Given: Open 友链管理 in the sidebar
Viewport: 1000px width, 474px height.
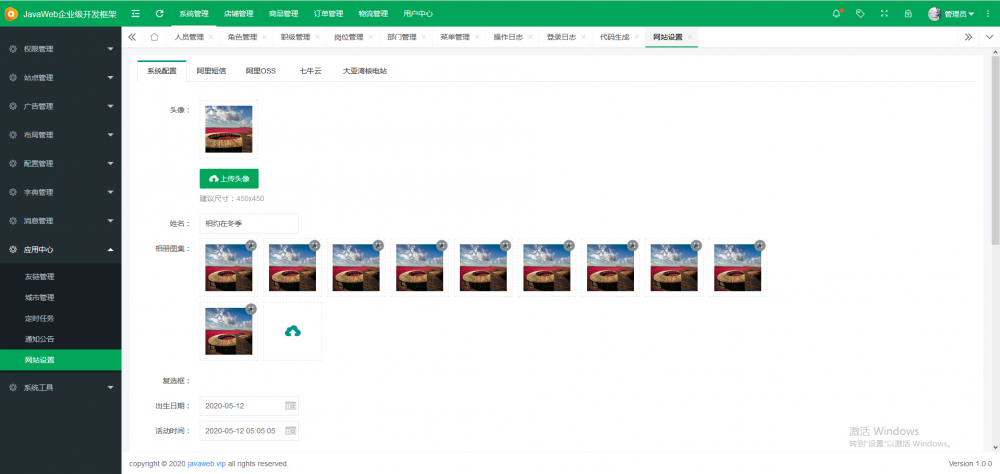Looking at the screenshot, I should coord(40,277).
